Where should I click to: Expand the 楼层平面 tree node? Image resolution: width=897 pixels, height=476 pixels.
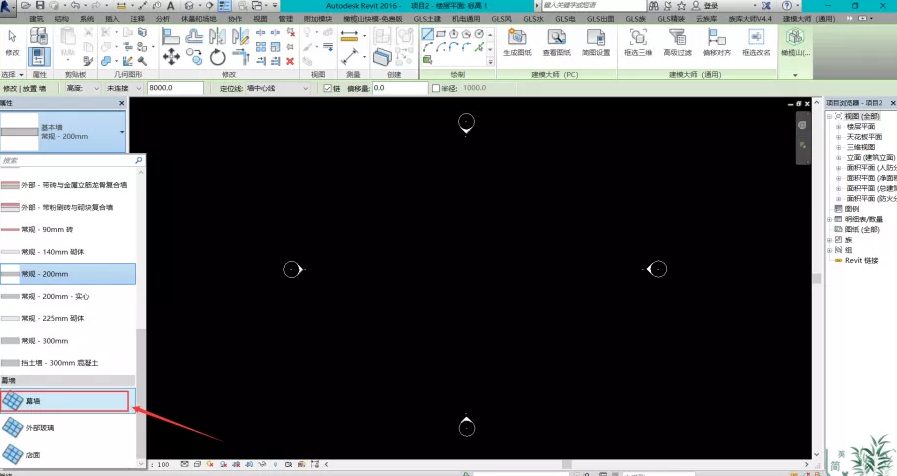coord(839,126)
